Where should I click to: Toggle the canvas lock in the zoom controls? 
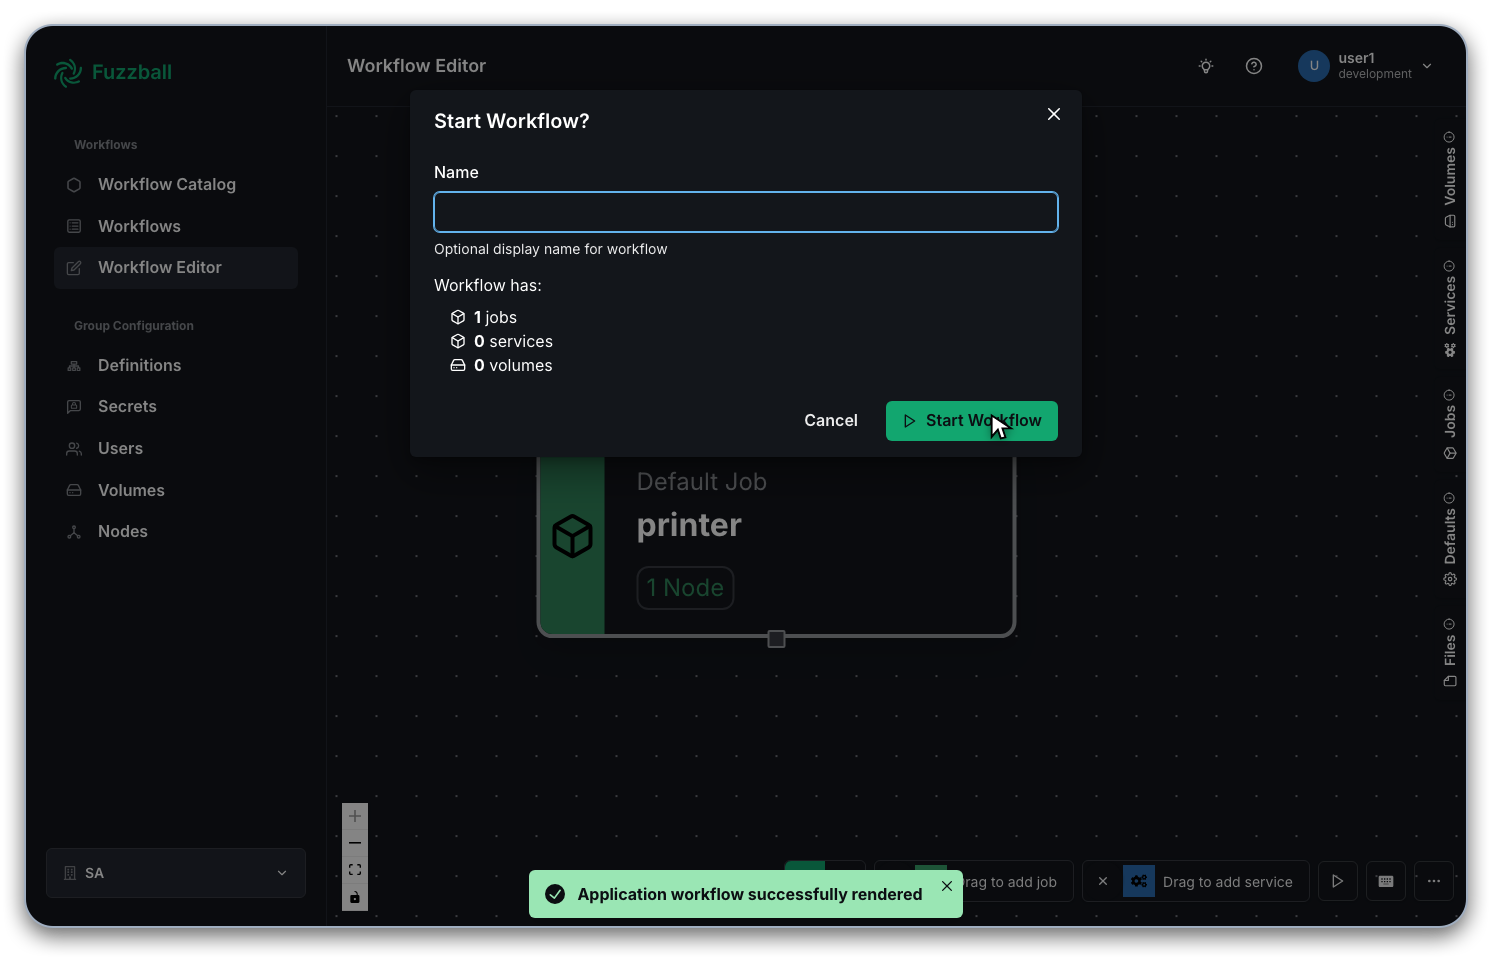click(x=354, y=897)
